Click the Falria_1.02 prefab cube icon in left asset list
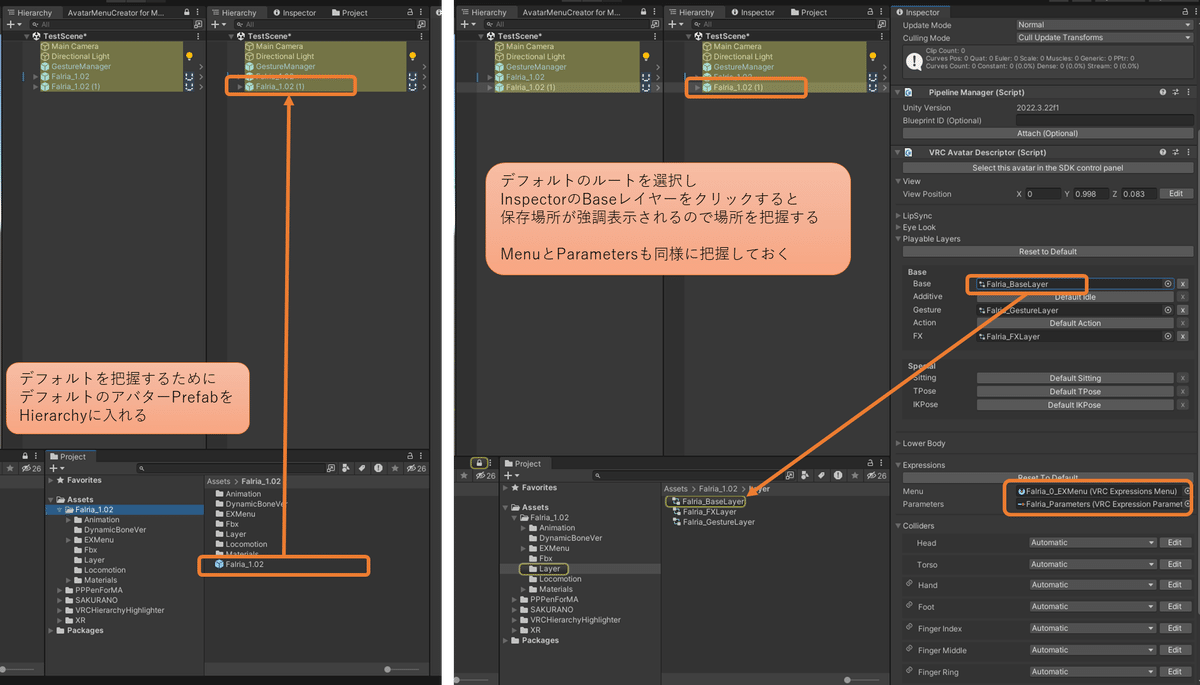Screen dimensions: 1200x685 [218, 565]
